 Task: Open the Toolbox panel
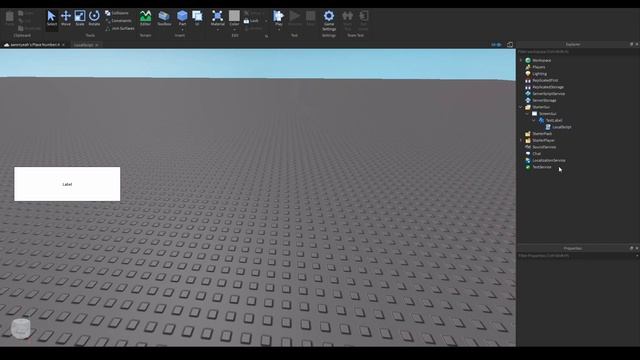(164, 18)
